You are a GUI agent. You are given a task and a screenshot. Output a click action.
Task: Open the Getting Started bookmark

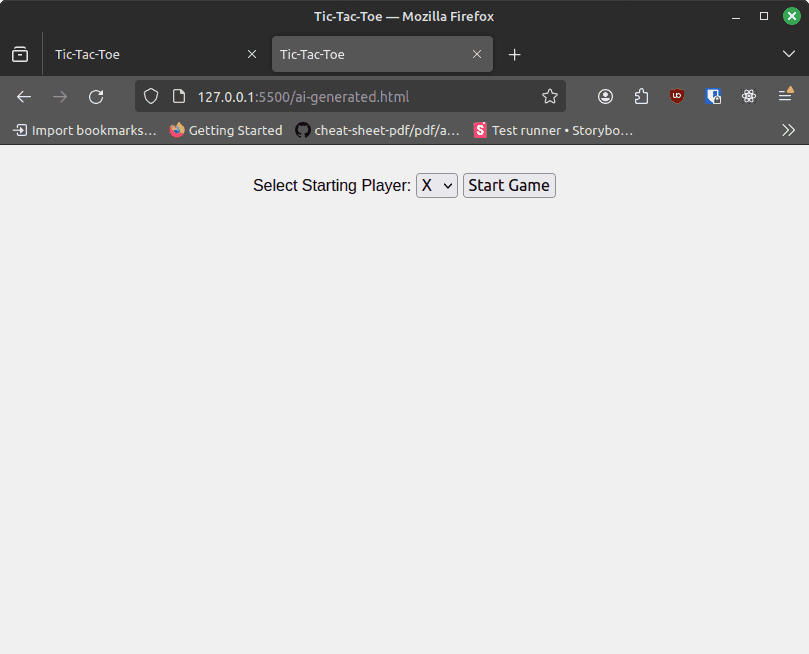coord(226,130)
